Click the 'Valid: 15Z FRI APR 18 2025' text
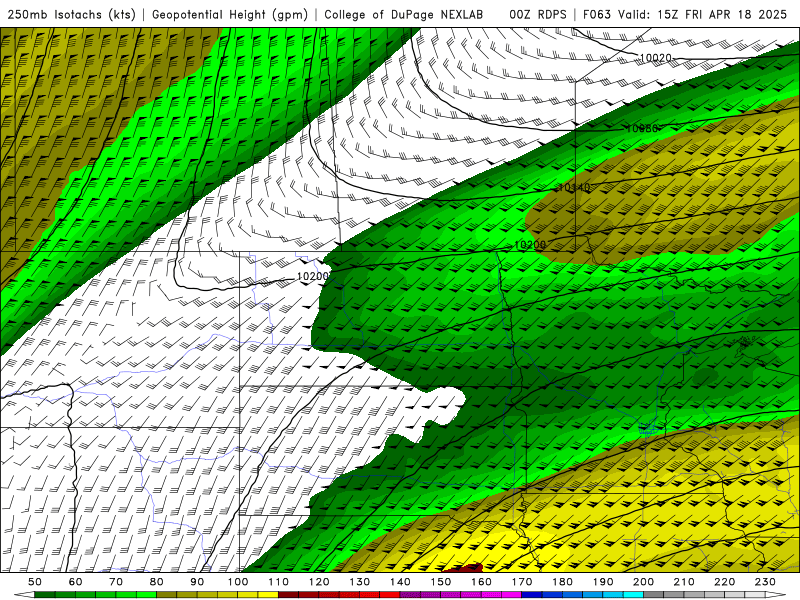This screenshot has height=600, width=800. pyautogui.click(x=703, y=14)
